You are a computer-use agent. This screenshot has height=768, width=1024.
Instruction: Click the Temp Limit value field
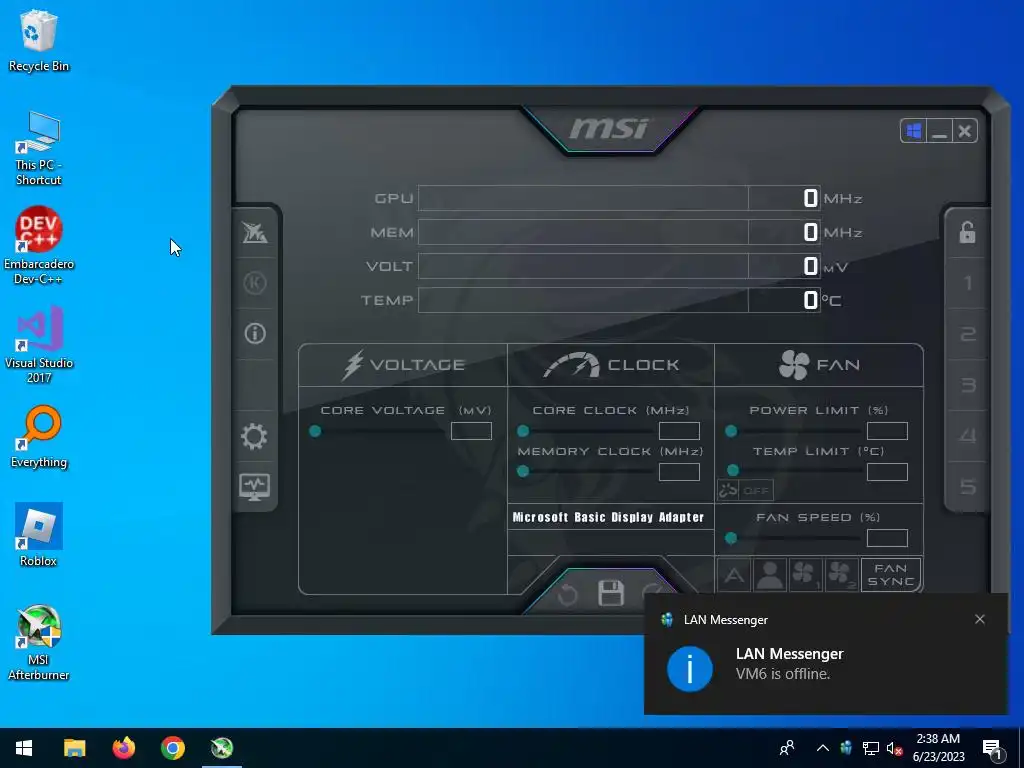coord(887,472)
